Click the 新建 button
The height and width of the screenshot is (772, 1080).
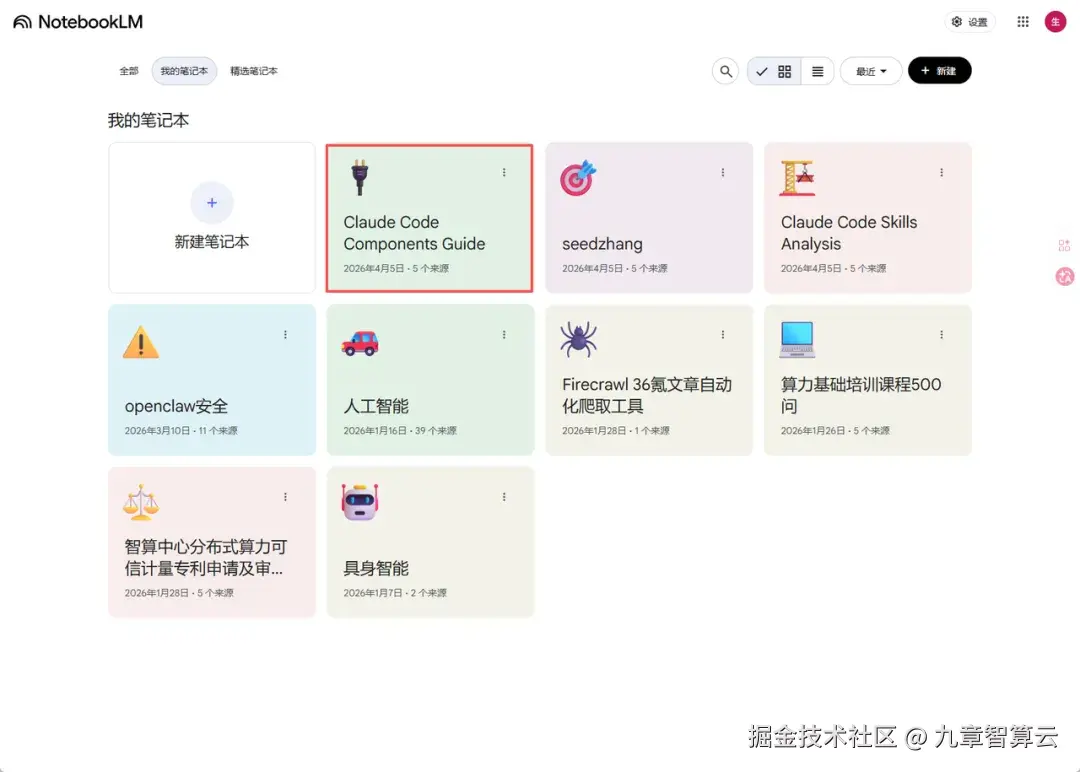click(939, 71)
